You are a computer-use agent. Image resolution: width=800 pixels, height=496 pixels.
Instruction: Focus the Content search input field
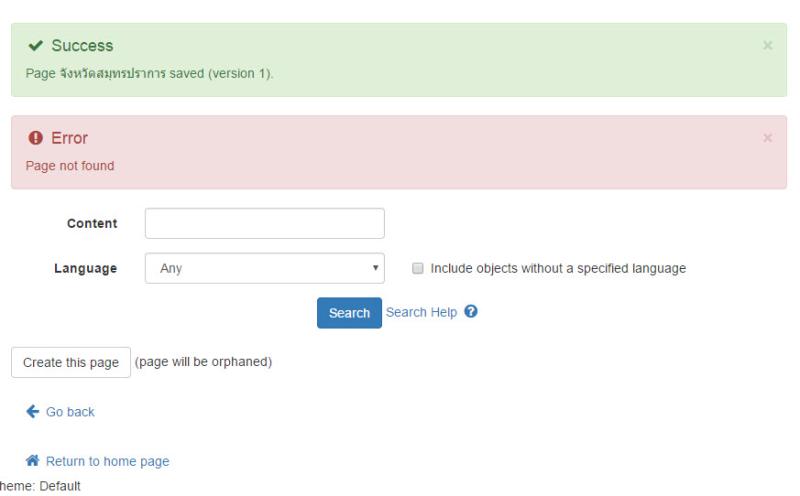coord(264,223)
